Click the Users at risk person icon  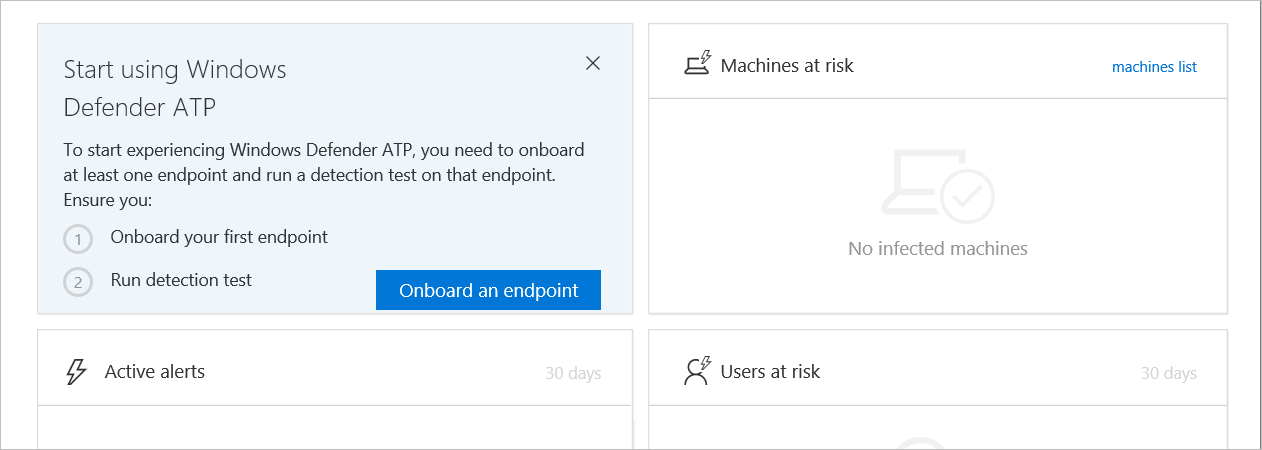point(696,371)
